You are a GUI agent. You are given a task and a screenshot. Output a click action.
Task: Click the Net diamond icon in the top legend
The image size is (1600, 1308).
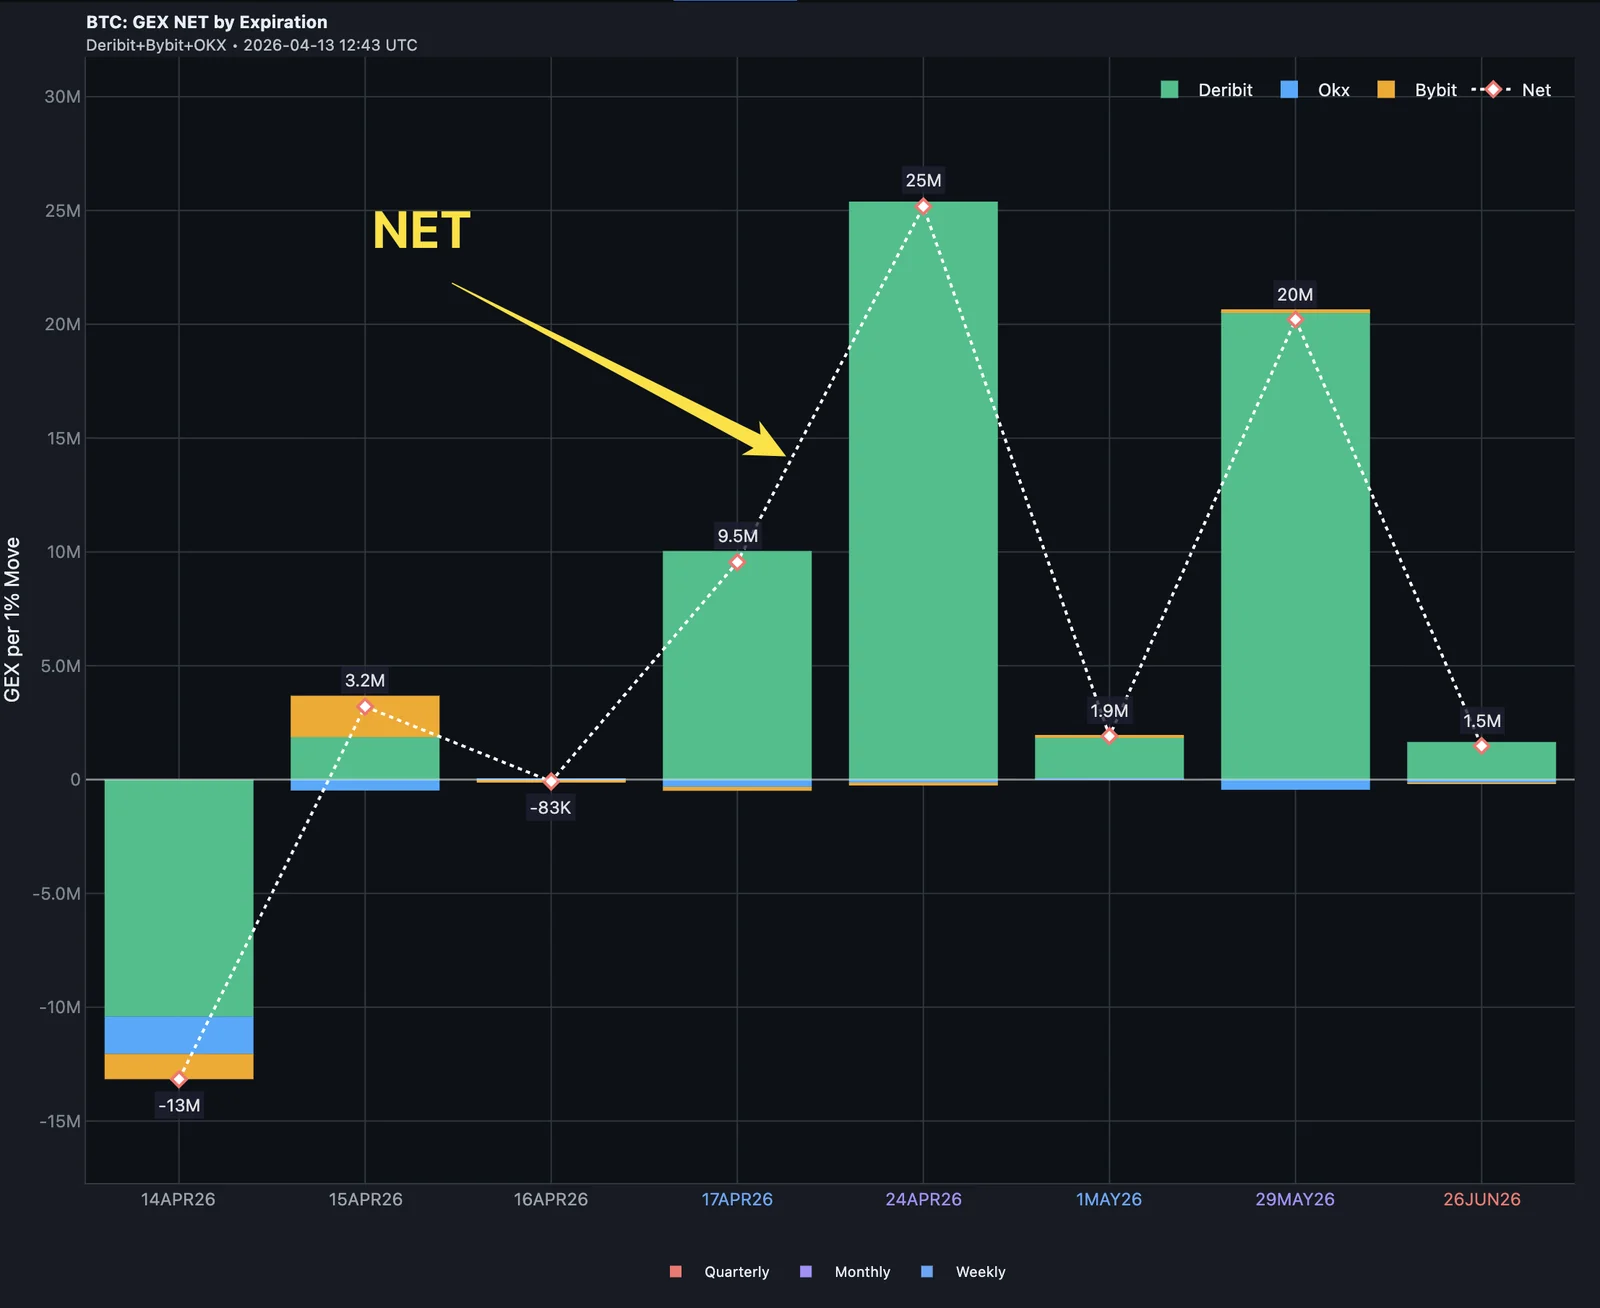[x=1492, y=89]
